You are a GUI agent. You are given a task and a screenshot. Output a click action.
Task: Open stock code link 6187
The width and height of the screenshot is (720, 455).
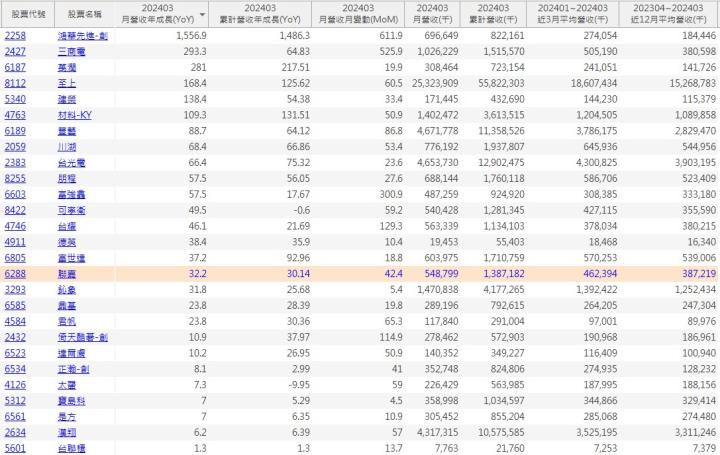pos(15,67)
